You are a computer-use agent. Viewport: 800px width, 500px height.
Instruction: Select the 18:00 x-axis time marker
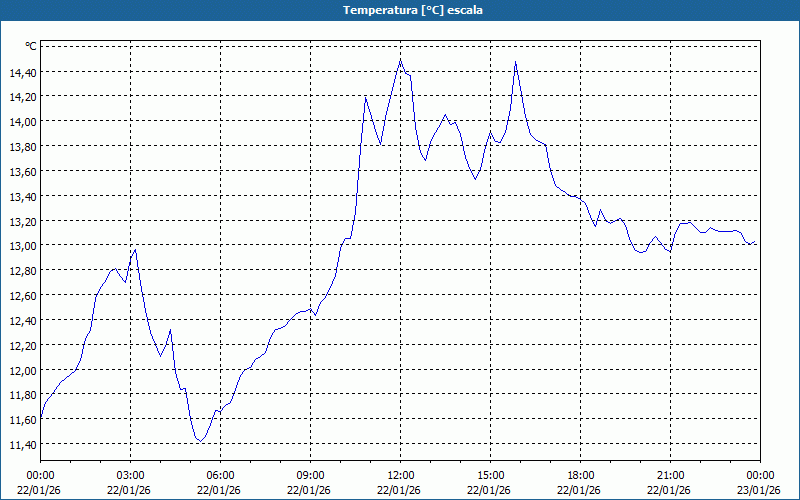coord(580,475)
